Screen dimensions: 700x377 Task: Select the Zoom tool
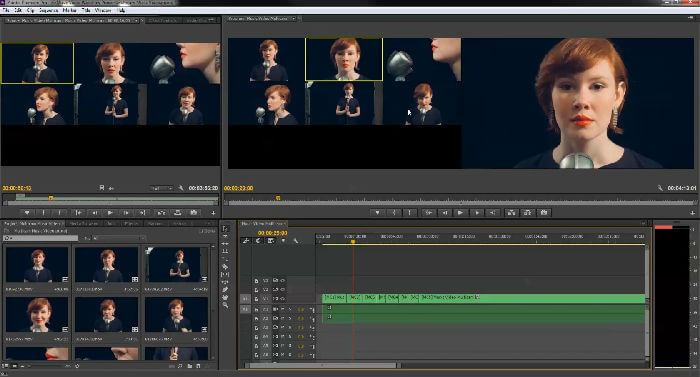click(225, 305)
